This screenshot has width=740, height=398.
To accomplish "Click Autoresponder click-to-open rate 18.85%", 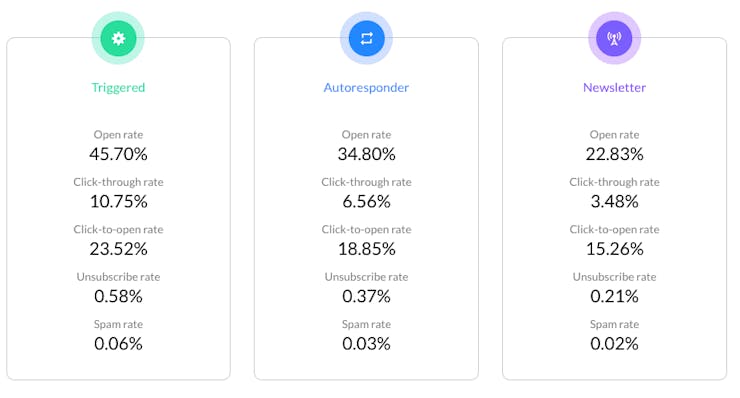I will click(366, 249).
